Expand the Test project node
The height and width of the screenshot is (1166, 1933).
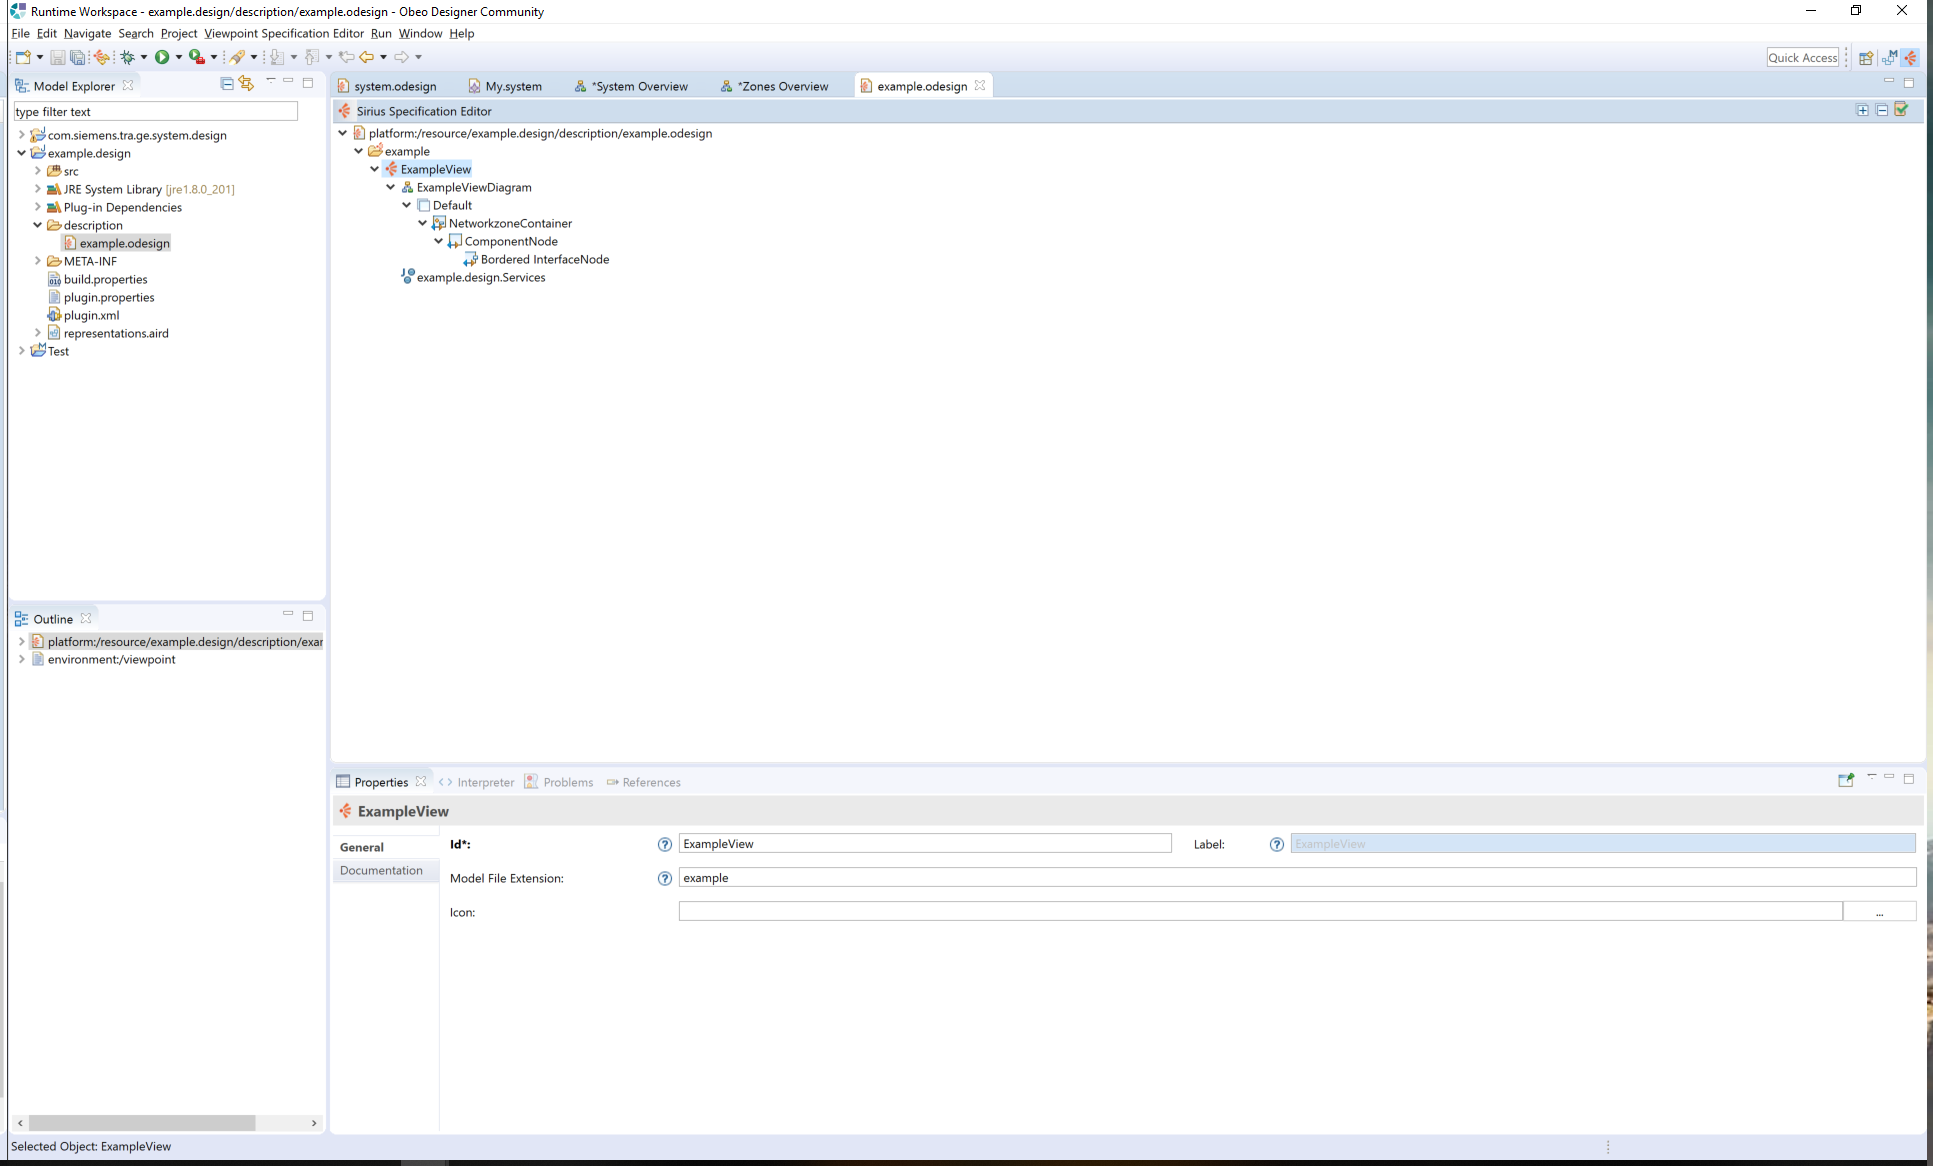(22, 351)
